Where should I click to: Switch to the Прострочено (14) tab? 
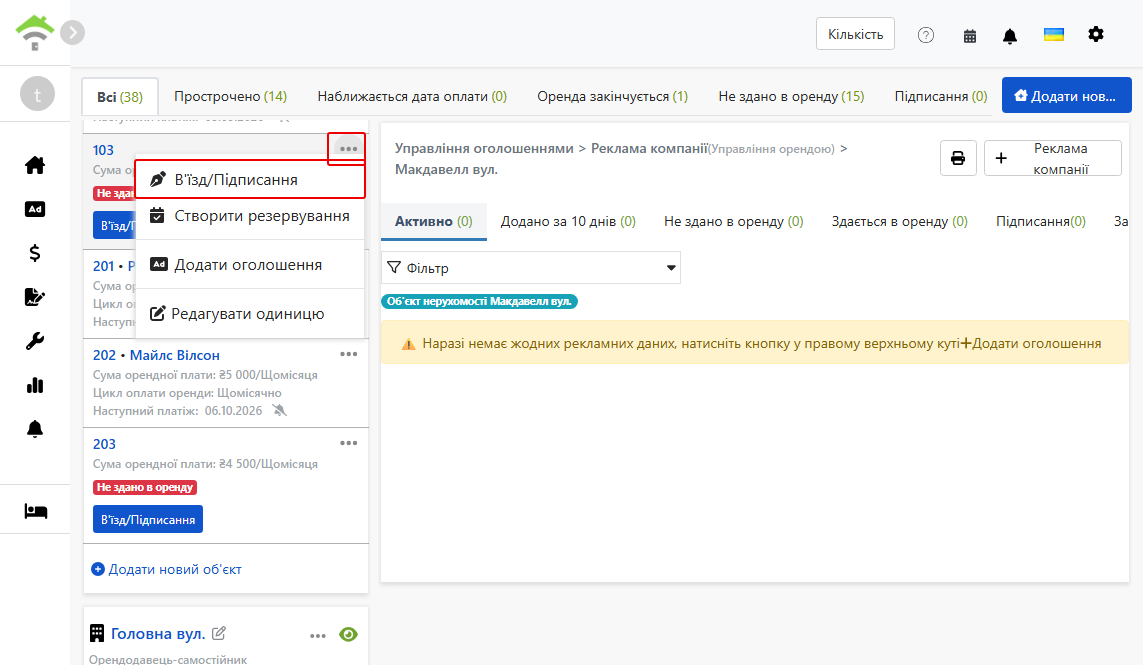230,96
